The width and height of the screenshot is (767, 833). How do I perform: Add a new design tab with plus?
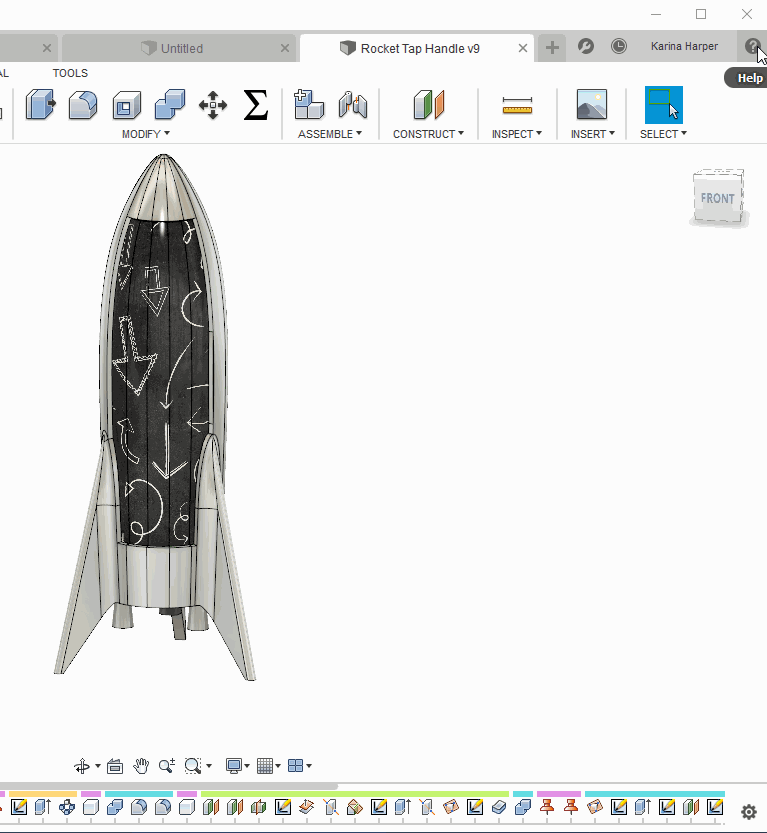552,48
